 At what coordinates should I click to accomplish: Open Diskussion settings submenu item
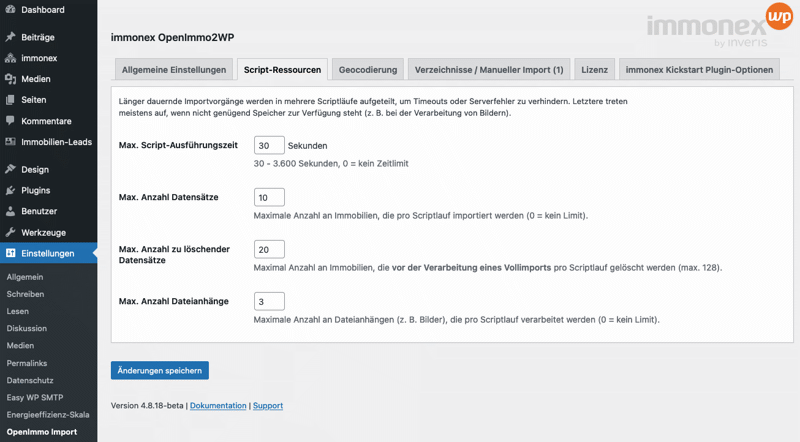point(27,328)
